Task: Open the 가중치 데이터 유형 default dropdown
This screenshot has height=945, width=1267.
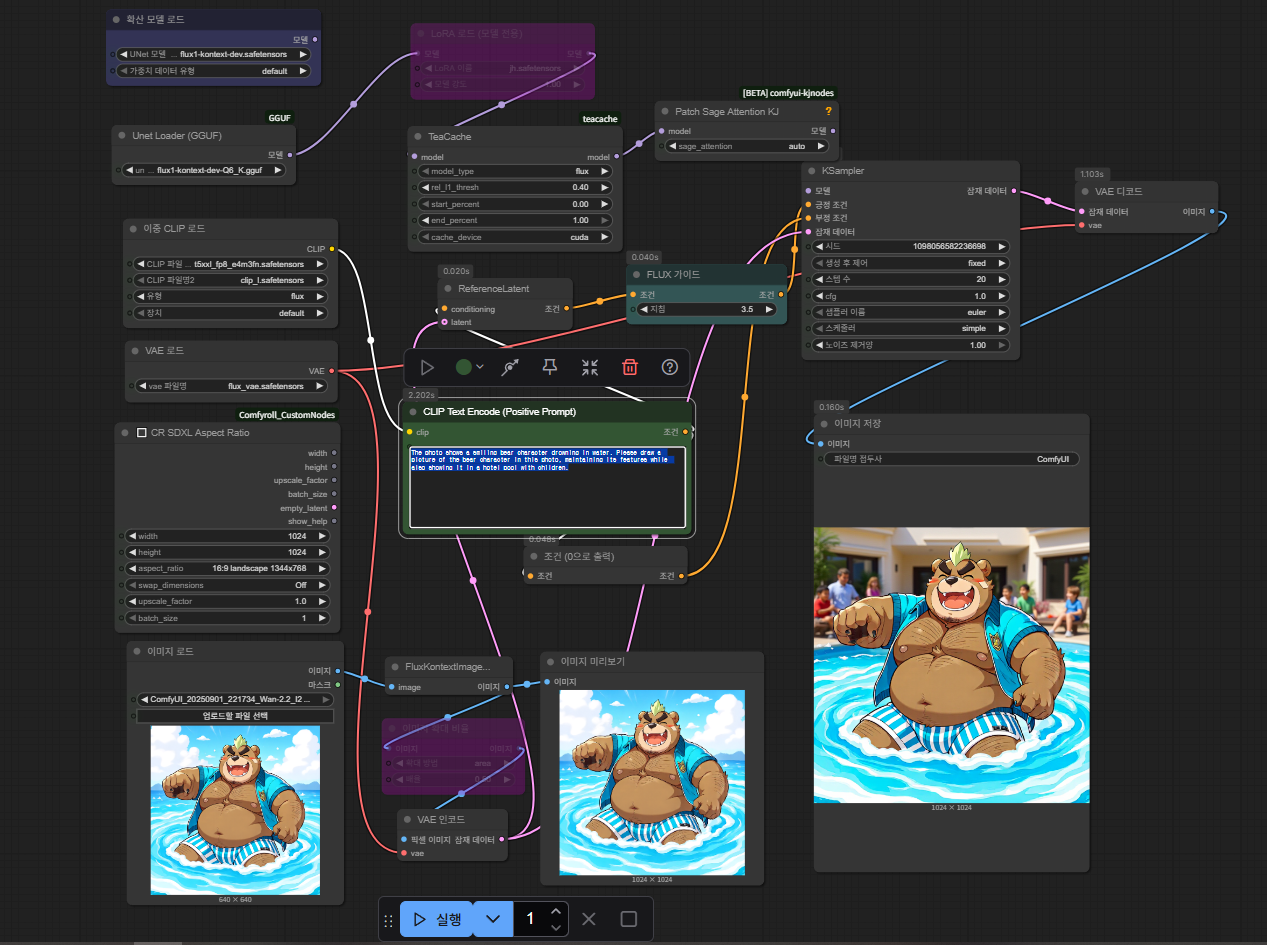Action: 213,71
